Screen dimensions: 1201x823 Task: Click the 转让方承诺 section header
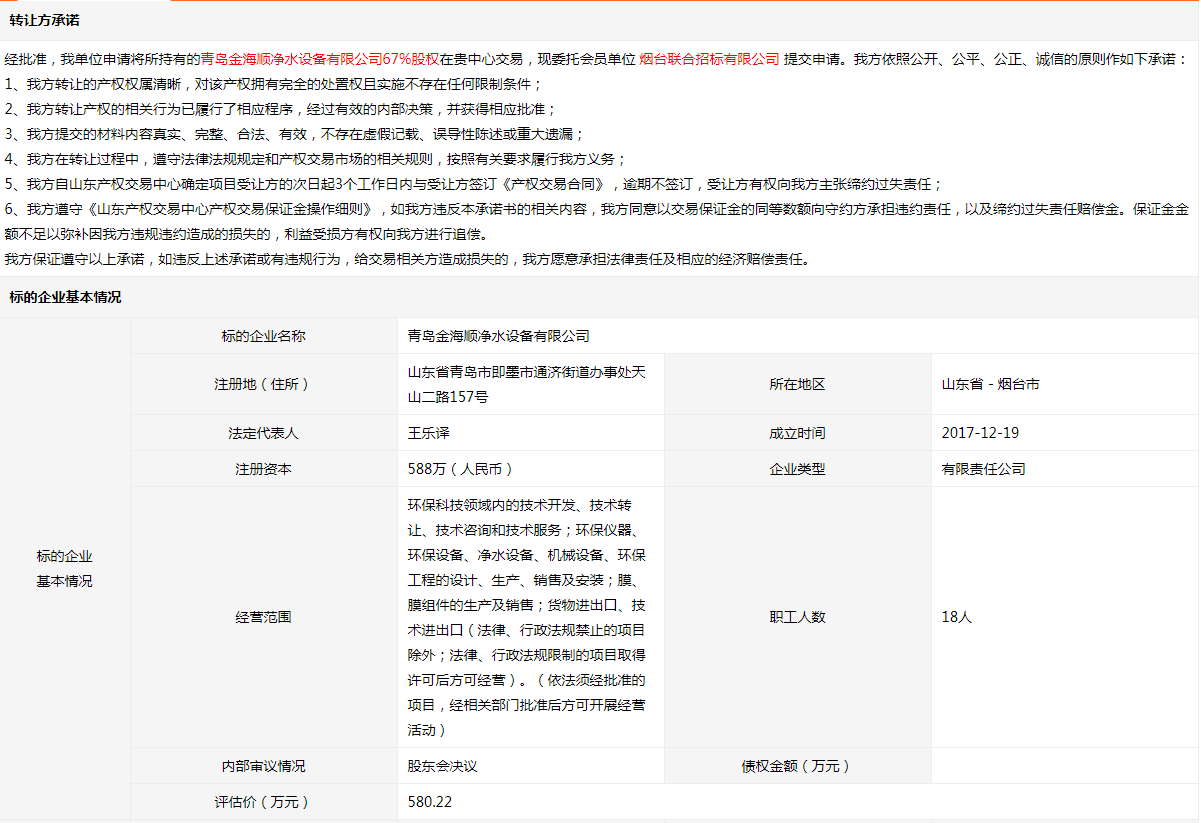tap(44, 20)
